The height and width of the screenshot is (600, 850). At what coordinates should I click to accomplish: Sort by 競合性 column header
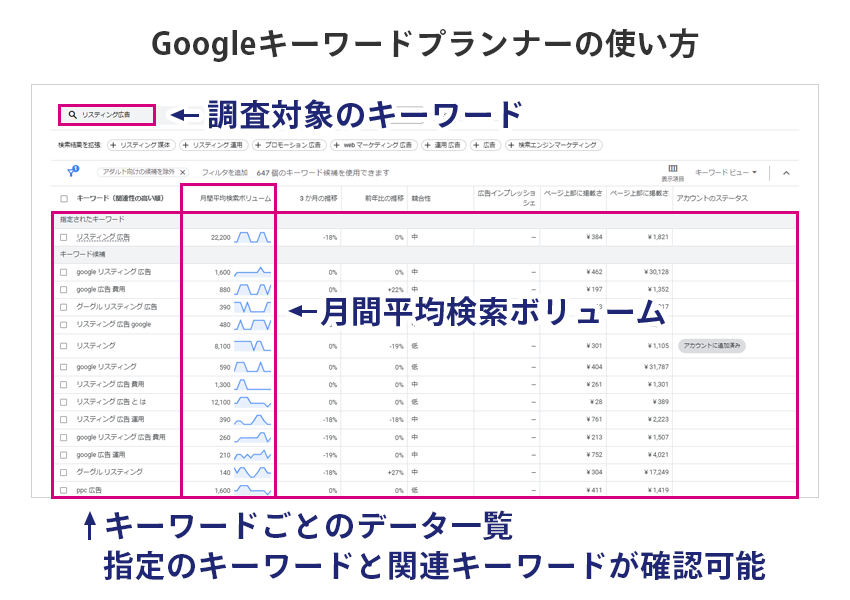[421, 198]
